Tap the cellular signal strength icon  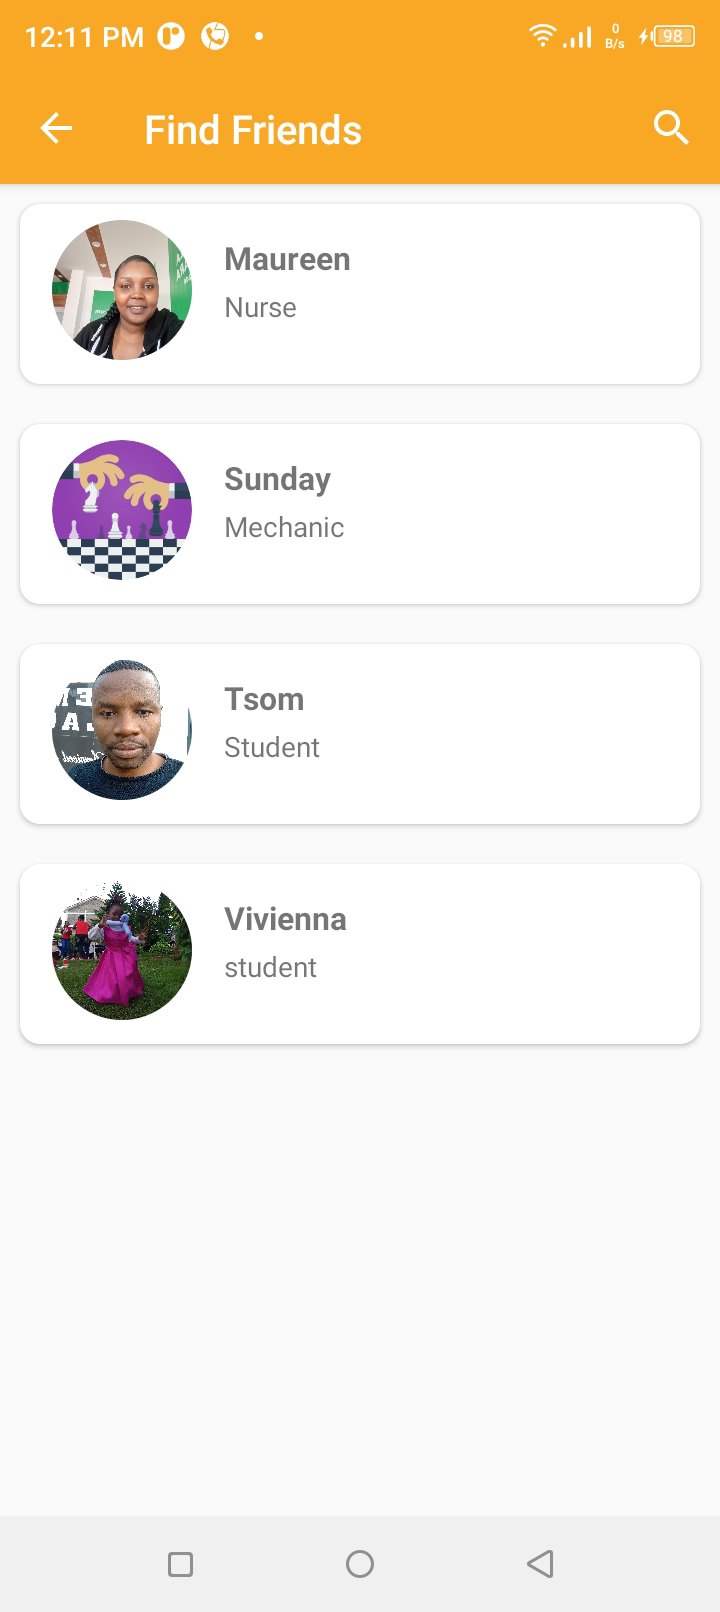tap(577, 37)
